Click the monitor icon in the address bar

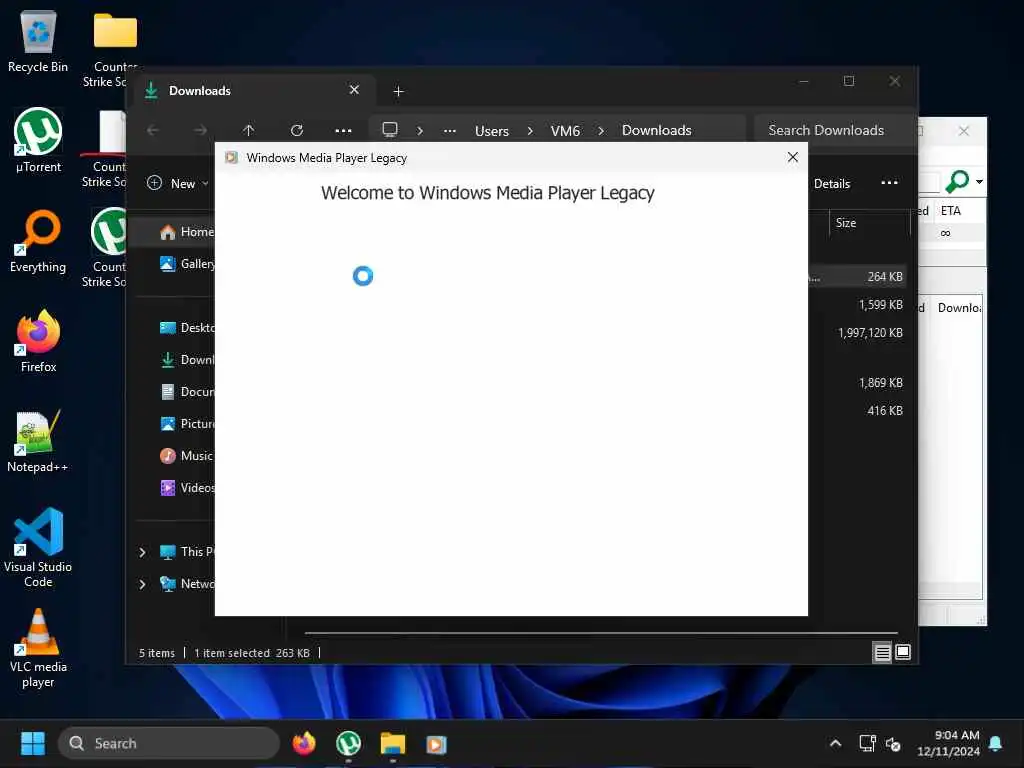tap(390, 129)
